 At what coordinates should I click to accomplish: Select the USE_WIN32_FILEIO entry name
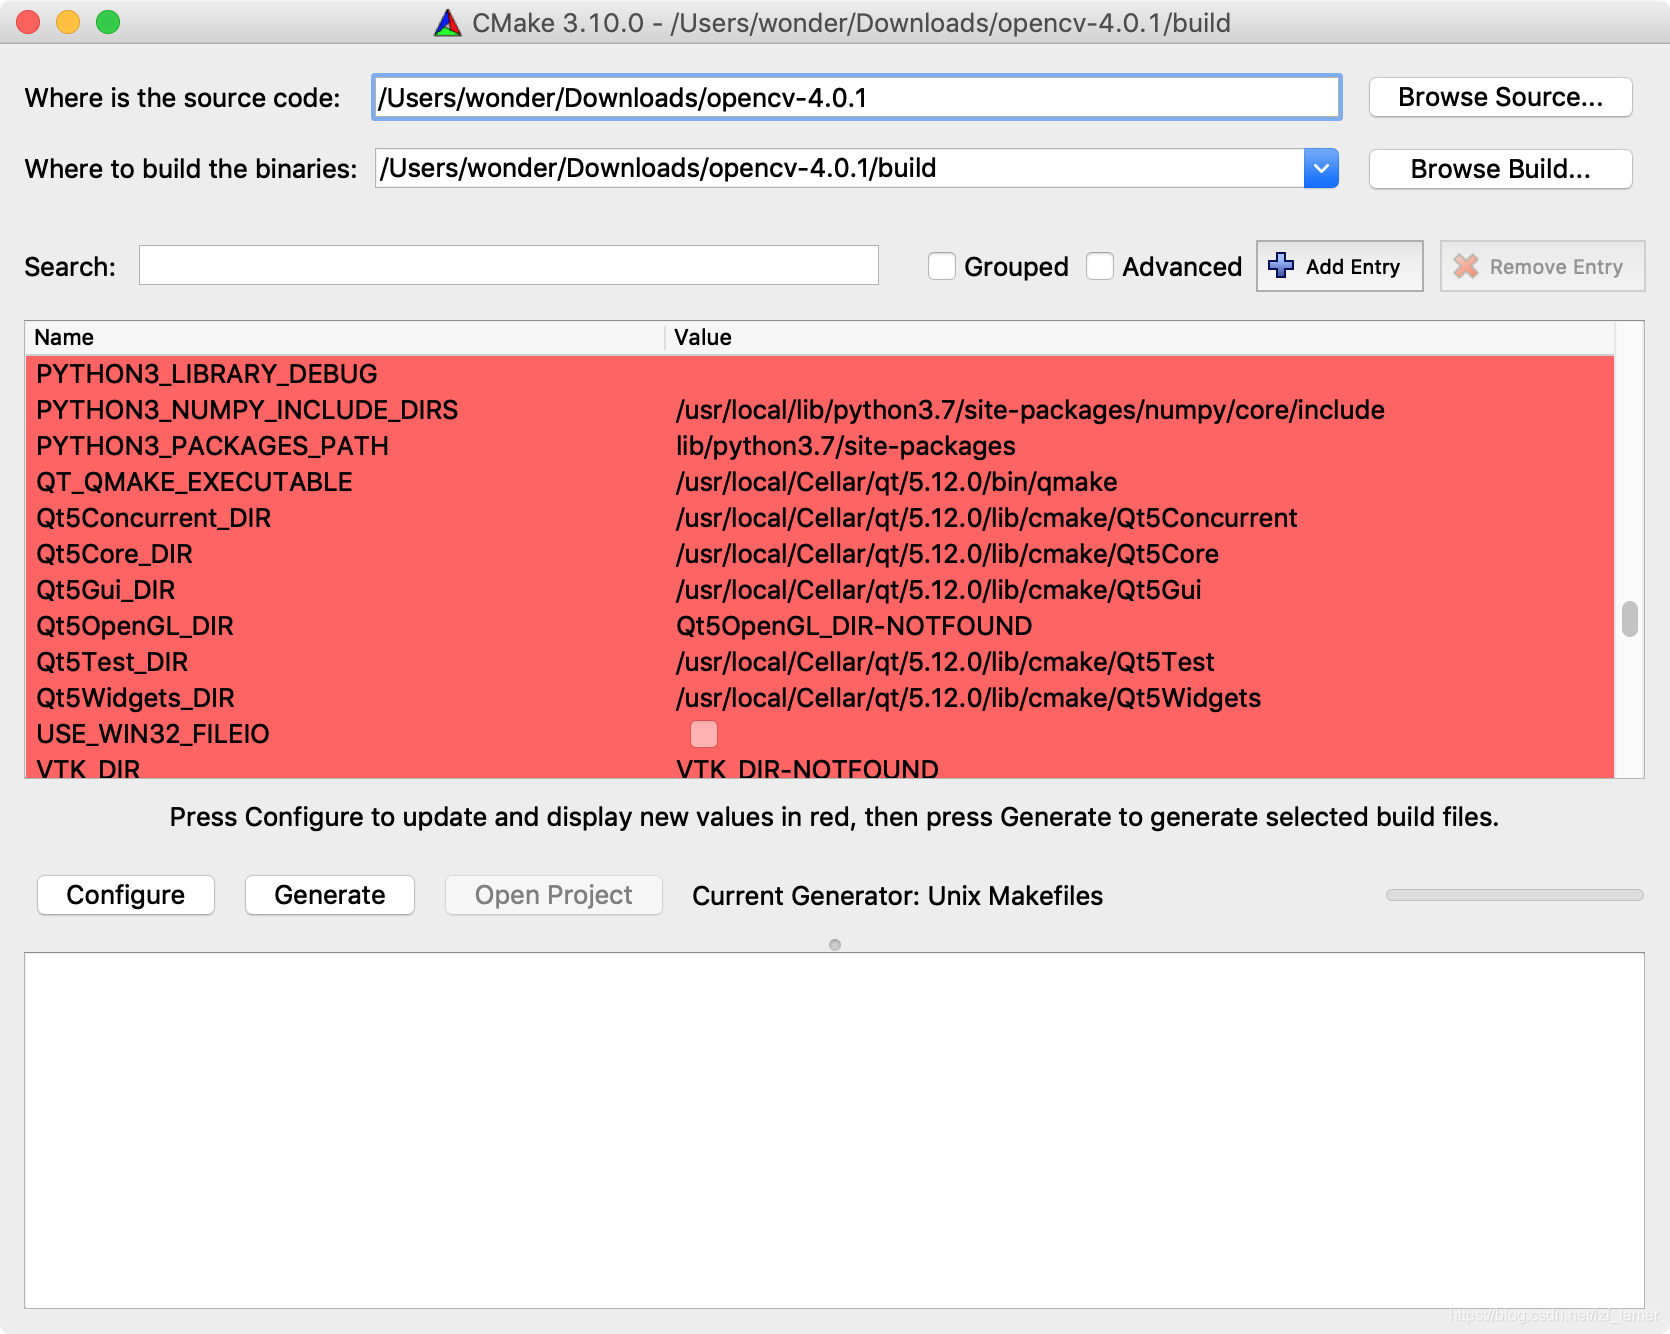tap(152, 734)
